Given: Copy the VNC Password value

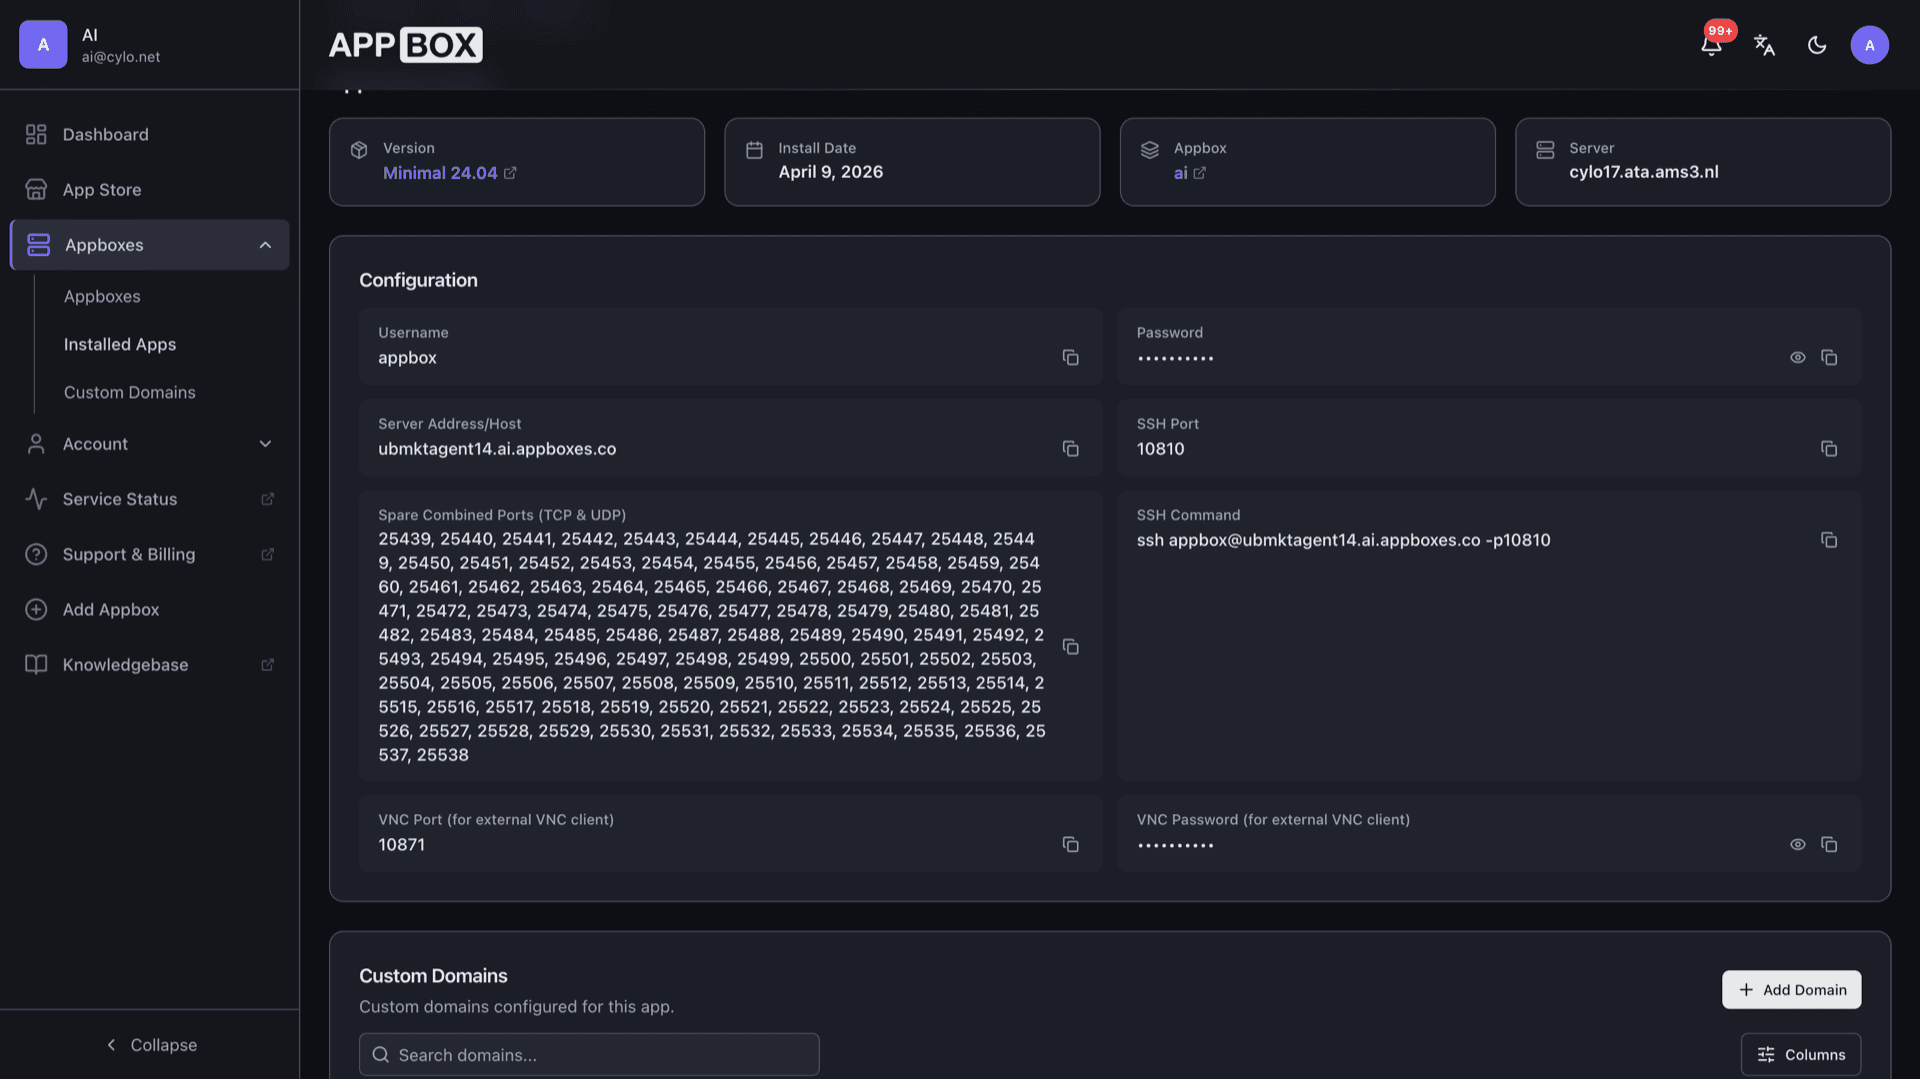Looking at the screenshot, I should tap(1829, 844).
